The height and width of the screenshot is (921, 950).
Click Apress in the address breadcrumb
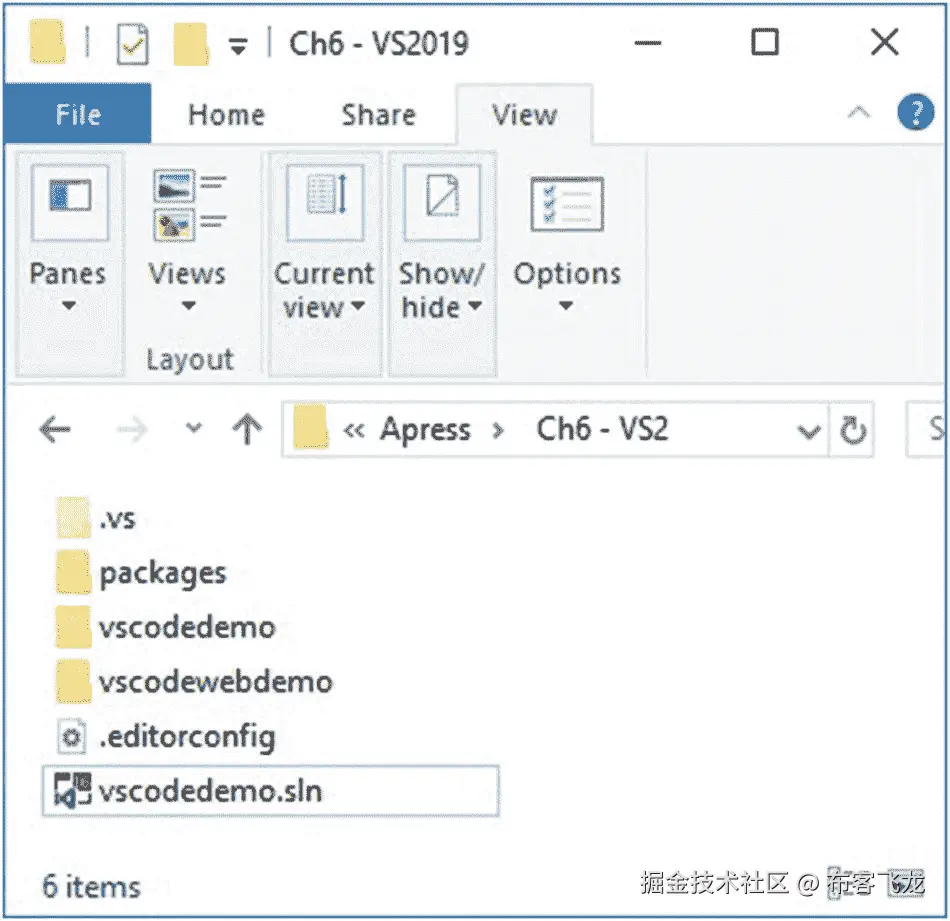pos(424,430)
